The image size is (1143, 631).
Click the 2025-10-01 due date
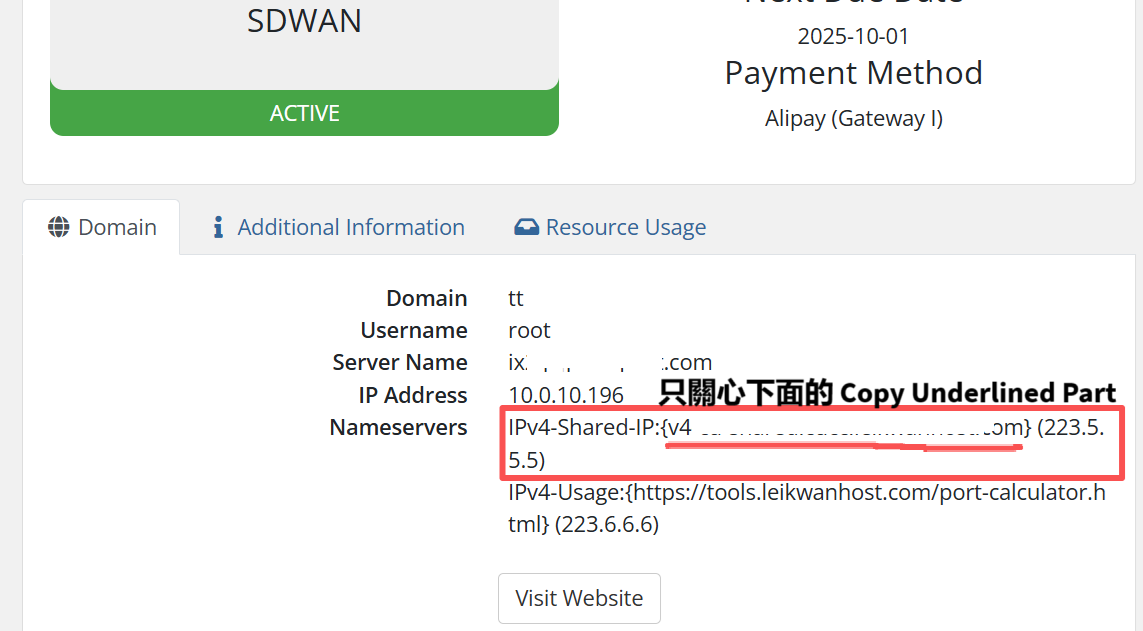click(853, 36)
